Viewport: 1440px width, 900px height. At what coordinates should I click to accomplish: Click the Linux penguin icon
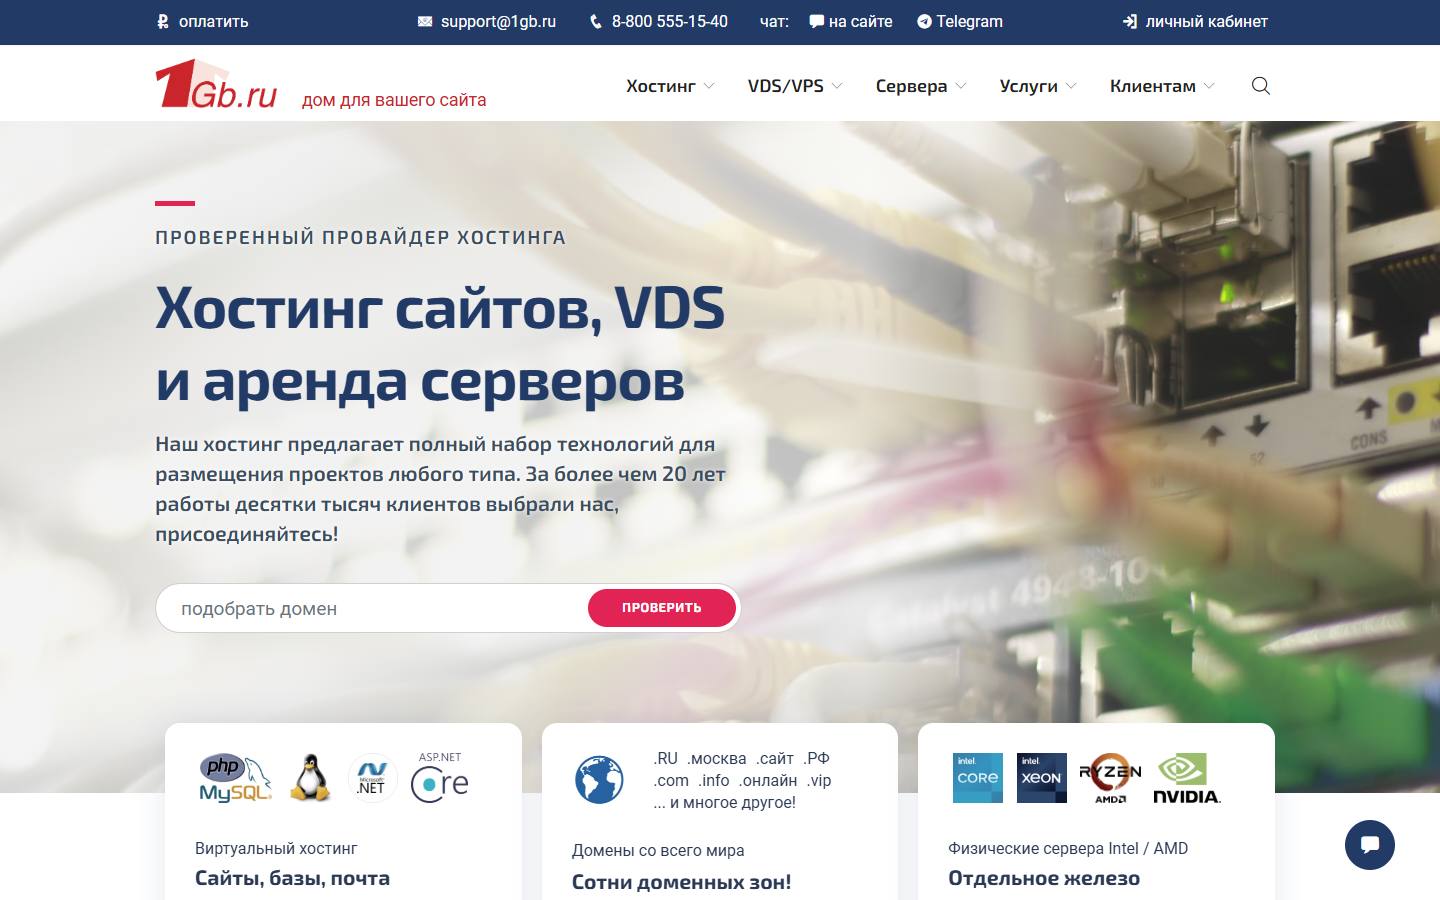click(x=311, y=778)
